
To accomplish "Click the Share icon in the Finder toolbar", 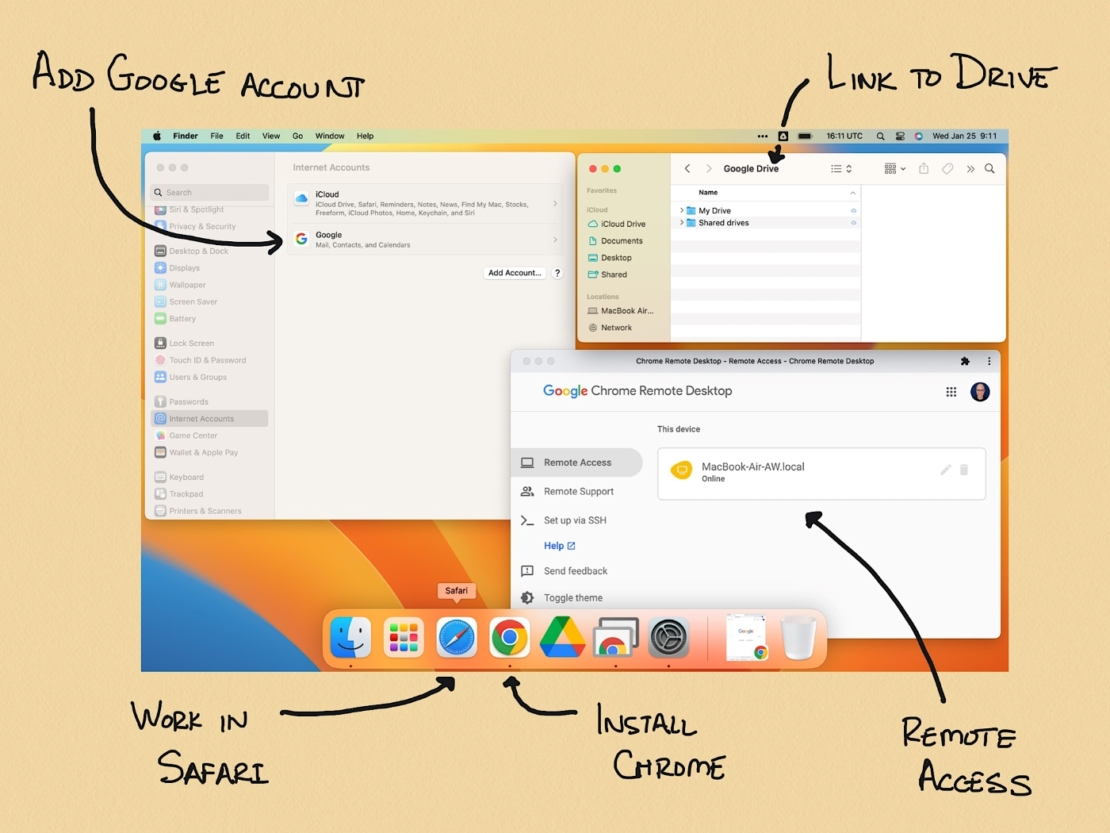I will coord(924,169).
